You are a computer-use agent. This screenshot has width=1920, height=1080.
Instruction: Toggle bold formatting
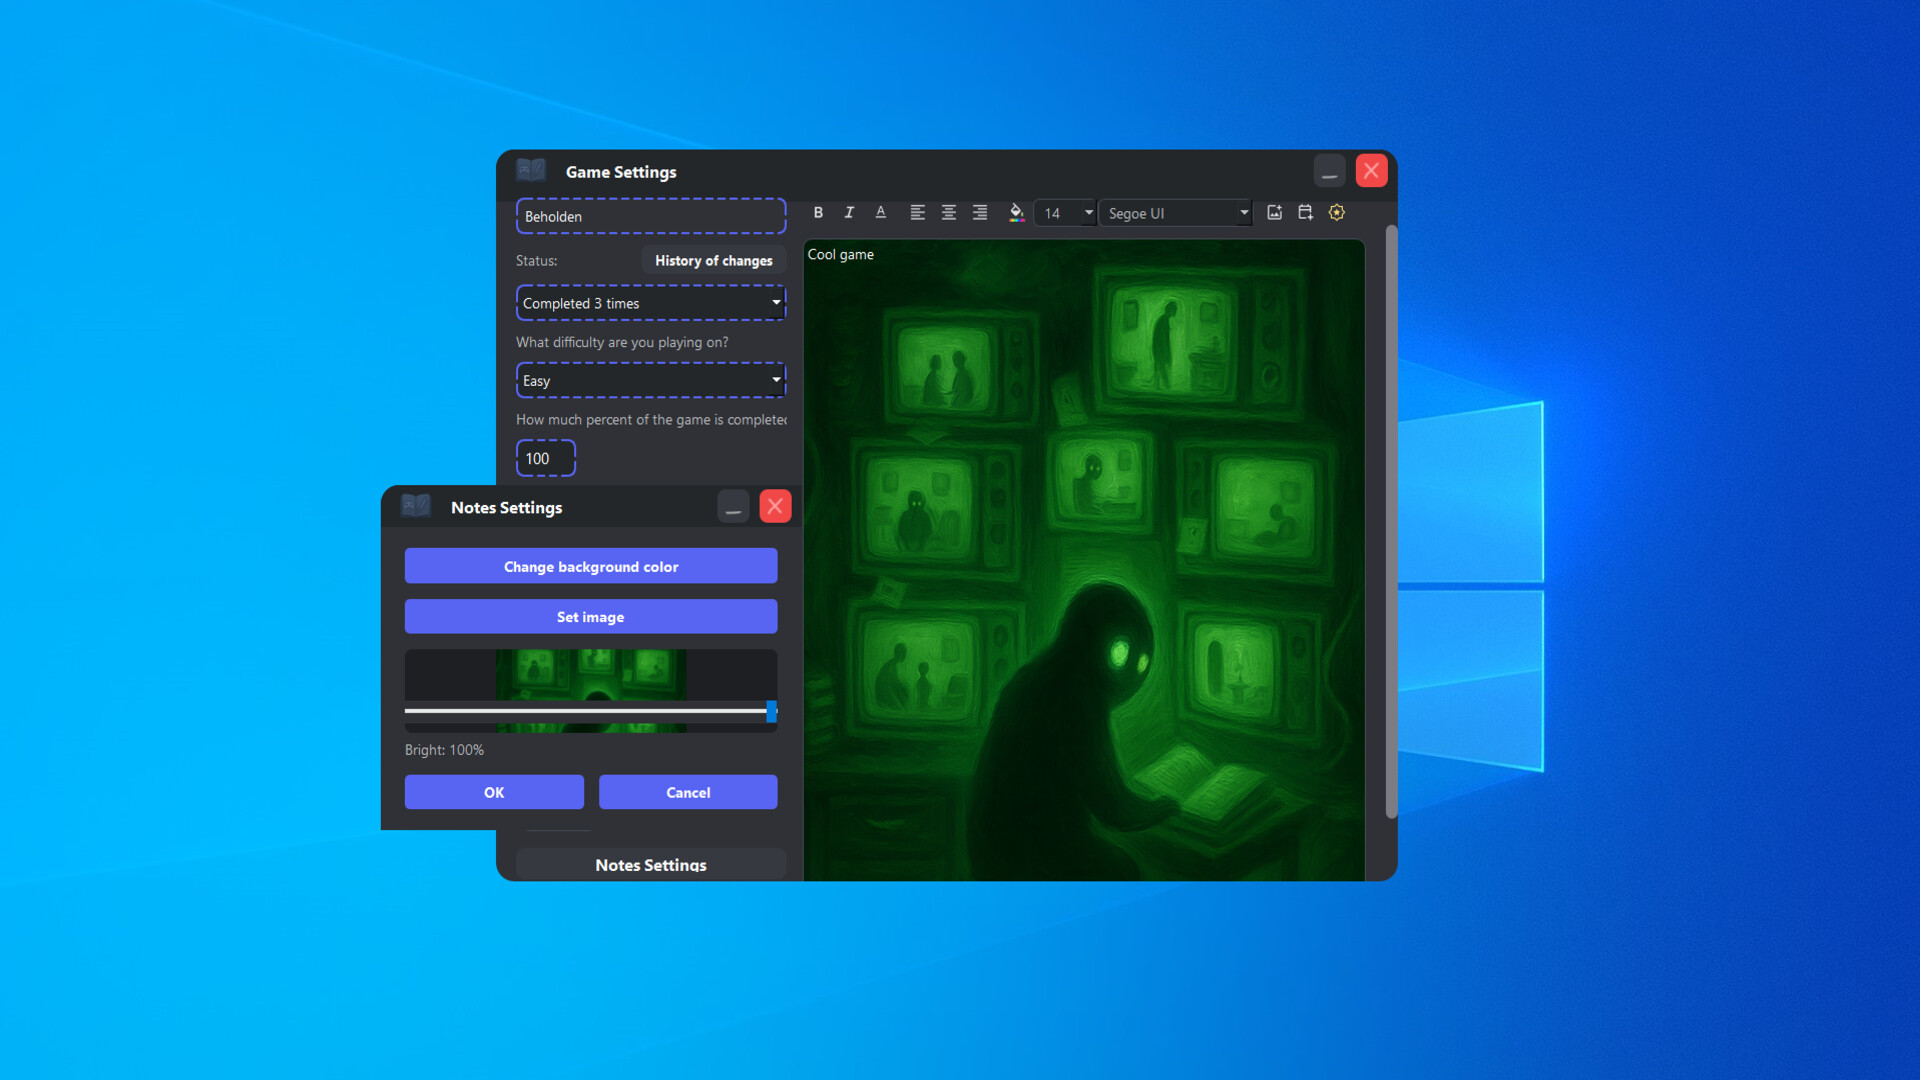817,212
